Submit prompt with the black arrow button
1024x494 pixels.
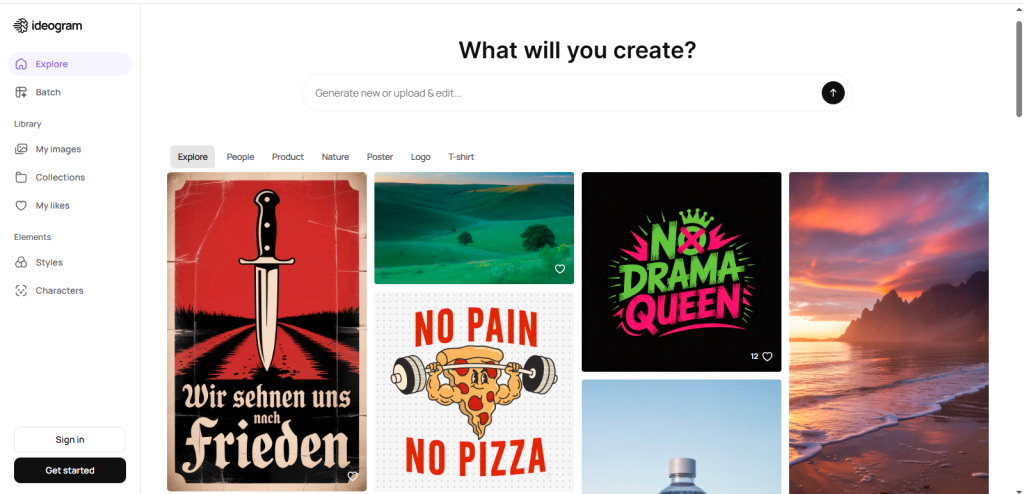833,93
